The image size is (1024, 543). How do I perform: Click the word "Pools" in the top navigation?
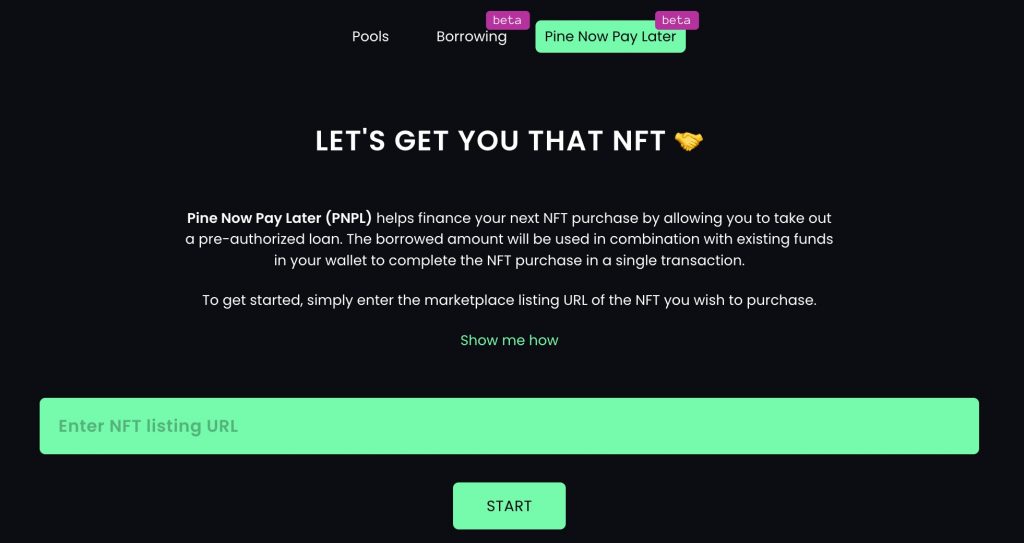[370, 37]
